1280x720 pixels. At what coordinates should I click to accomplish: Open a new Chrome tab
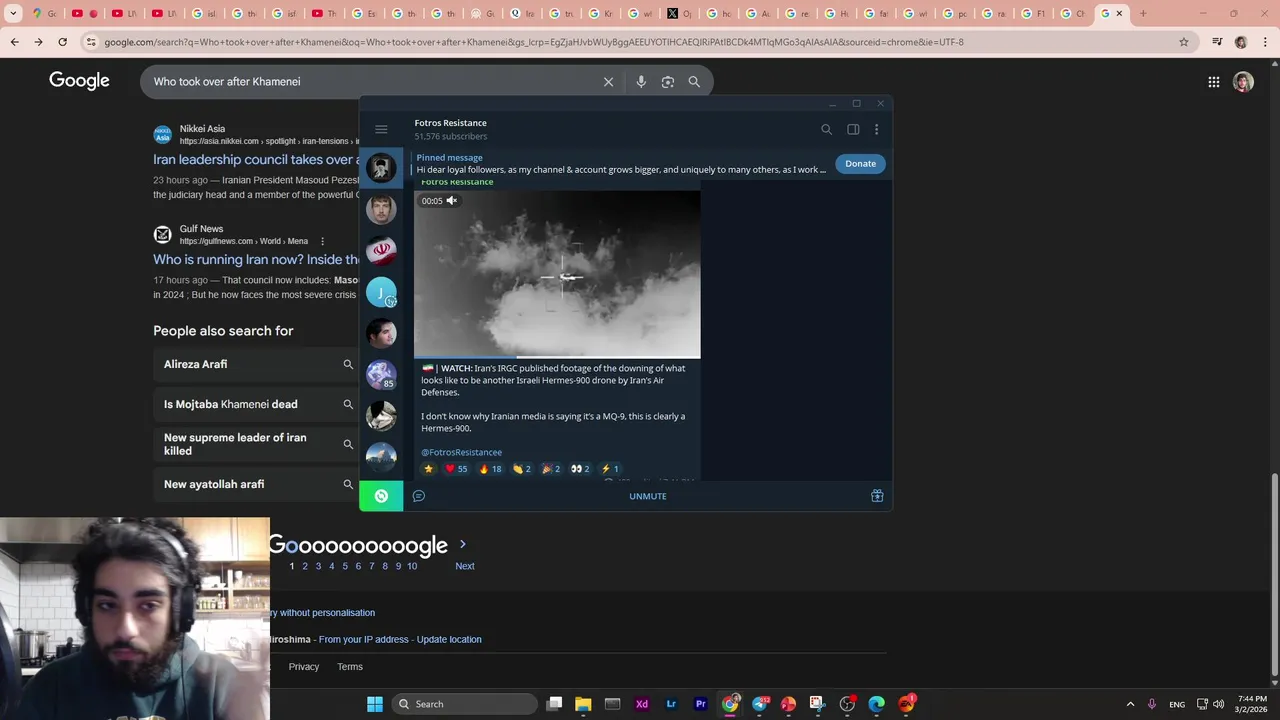point(1143,13)
